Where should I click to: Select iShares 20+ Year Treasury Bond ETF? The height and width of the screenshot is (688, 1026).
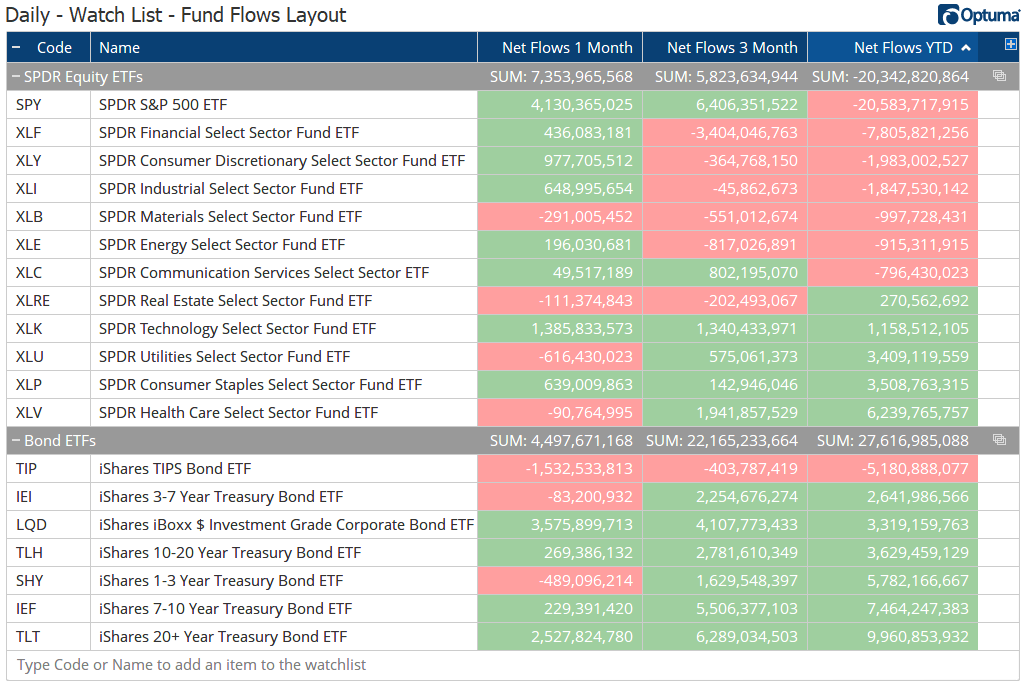coord(223,638)
